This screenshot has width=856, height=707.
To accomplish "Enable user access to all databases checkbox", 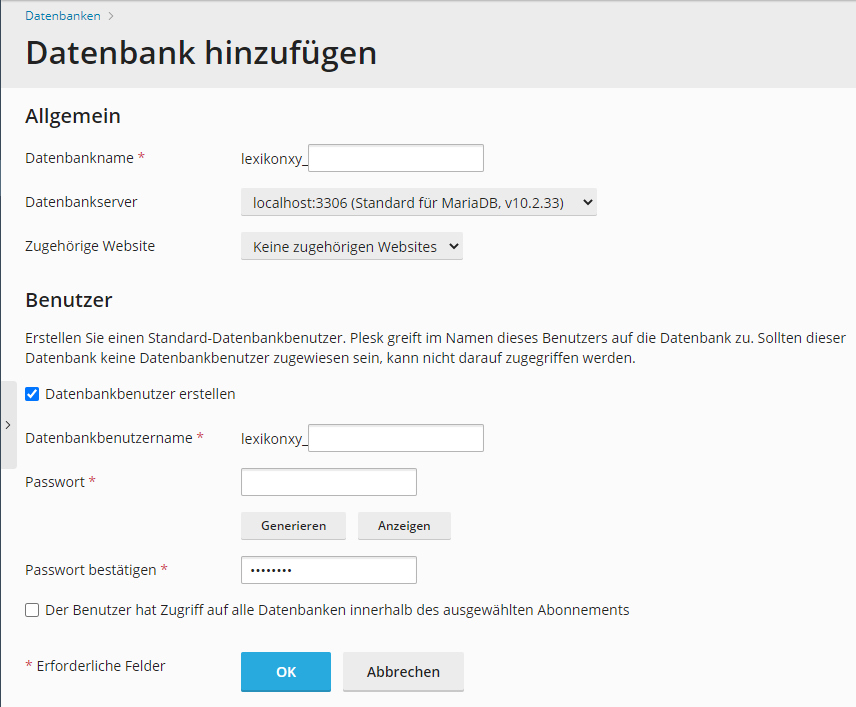I will (x=33, y=610).
